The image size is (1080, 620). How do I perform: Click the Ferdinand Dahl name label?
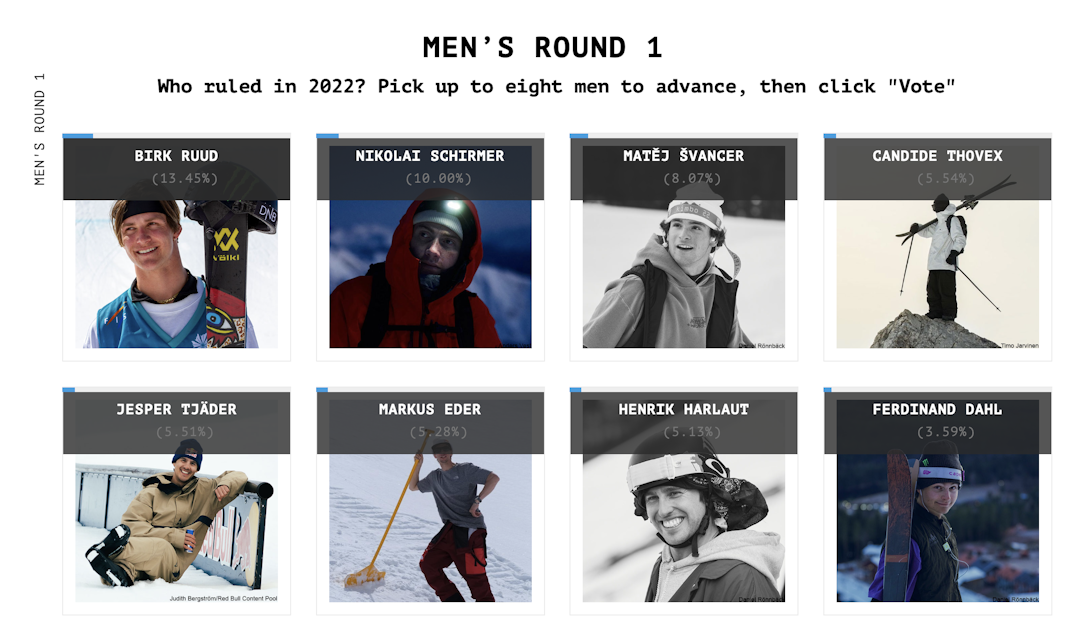click(x=937, y=410)
